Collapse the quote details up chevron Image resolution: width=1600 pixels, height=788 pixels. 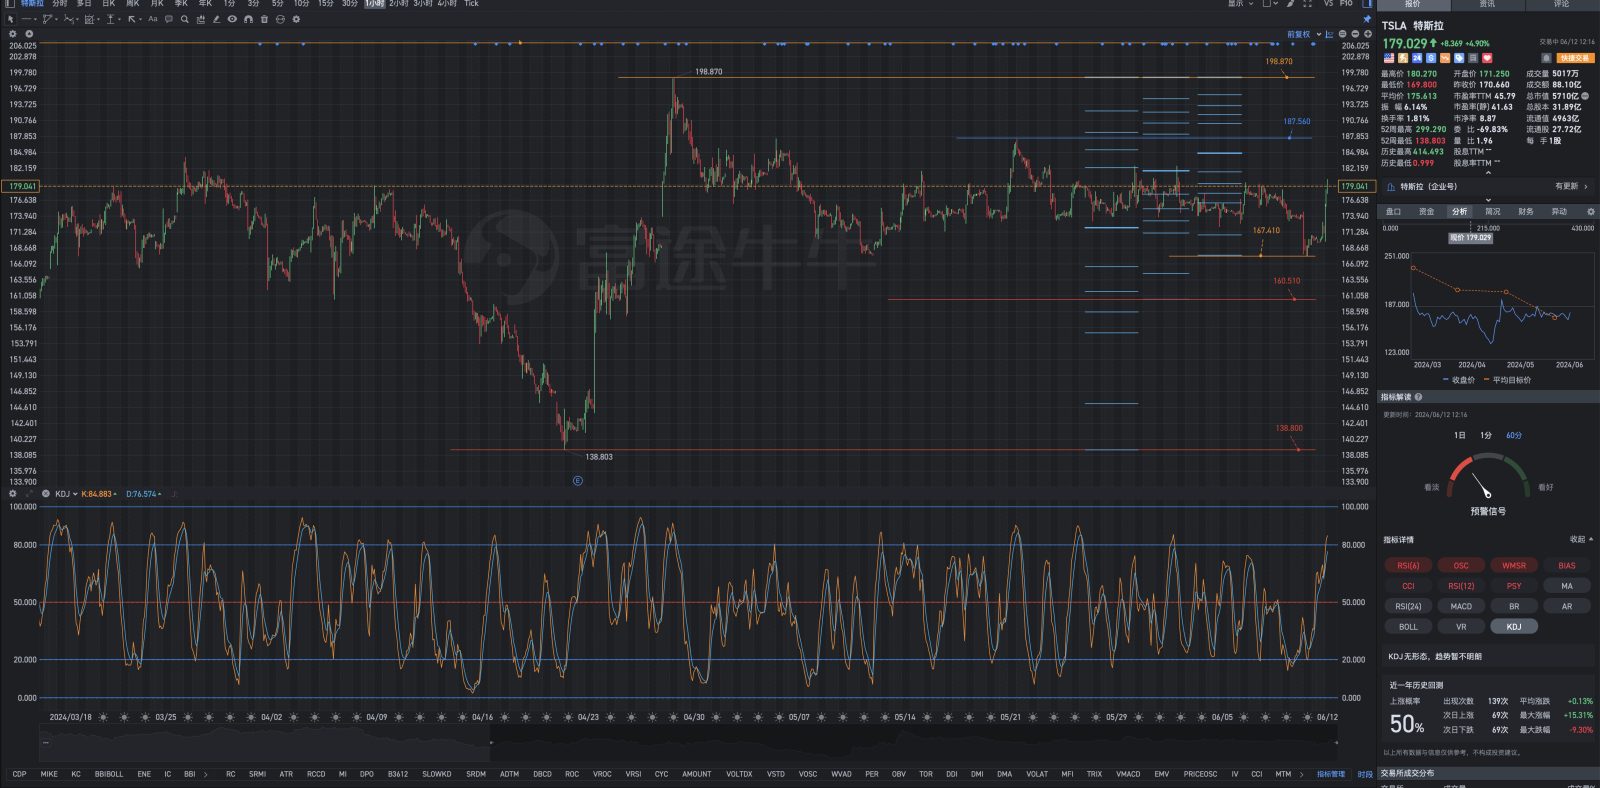1488,173
